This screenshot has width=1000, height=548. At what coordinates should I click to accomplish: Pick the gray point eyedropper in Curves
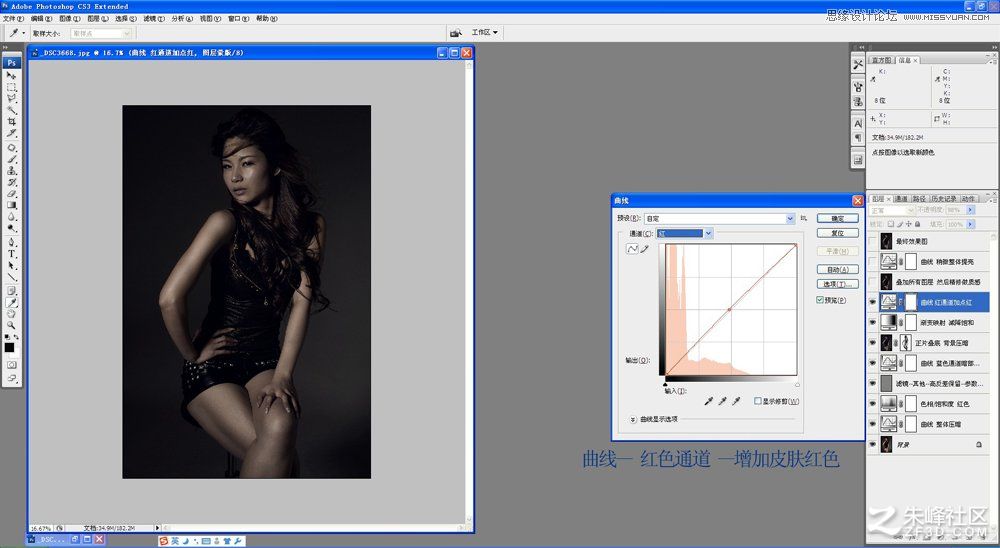pyautogui.click(x=722, y=401)
